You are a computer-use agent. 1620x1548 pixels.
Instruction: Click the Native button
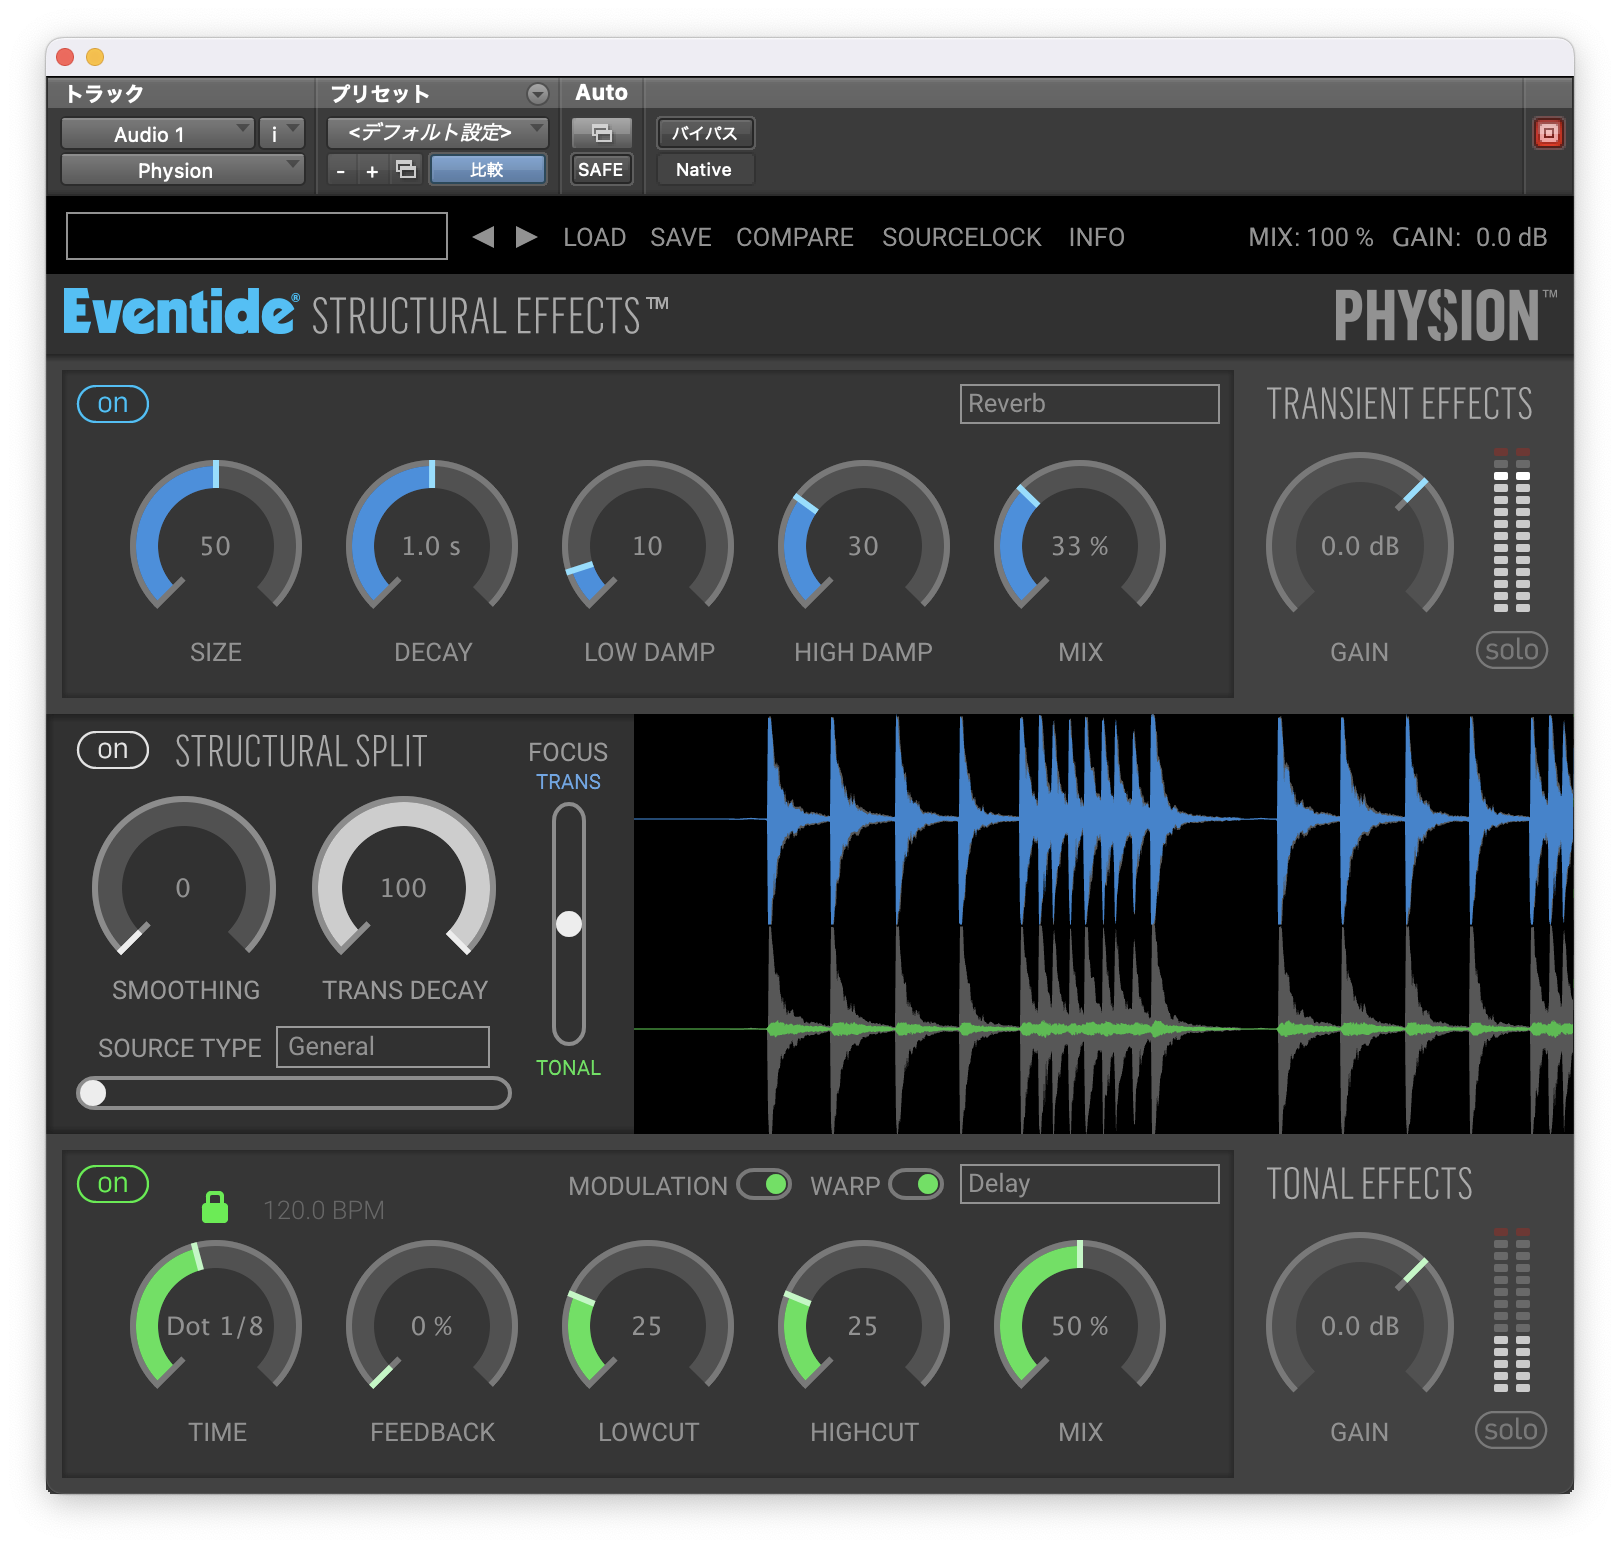[x=705, y=170]
